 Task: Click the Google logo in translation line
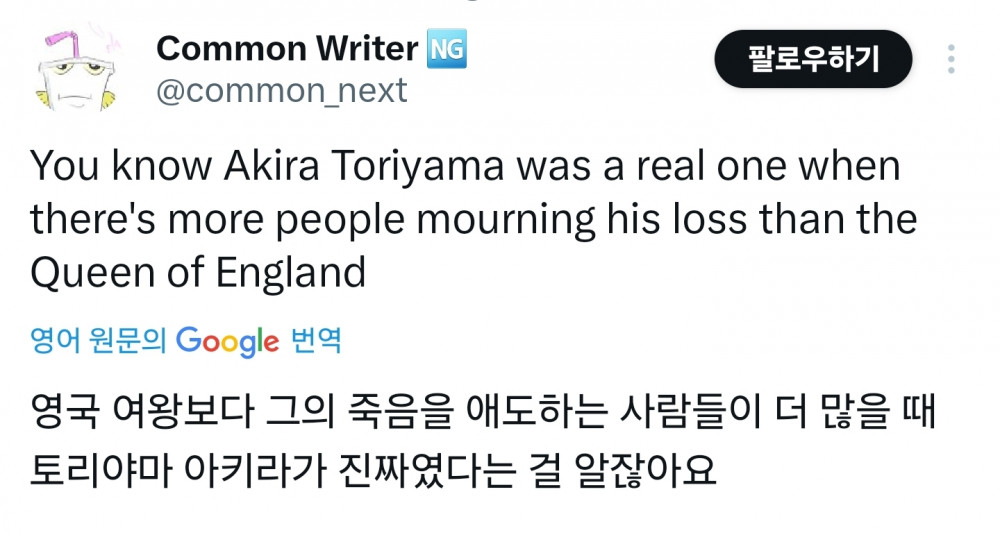(x=227, y=341)
